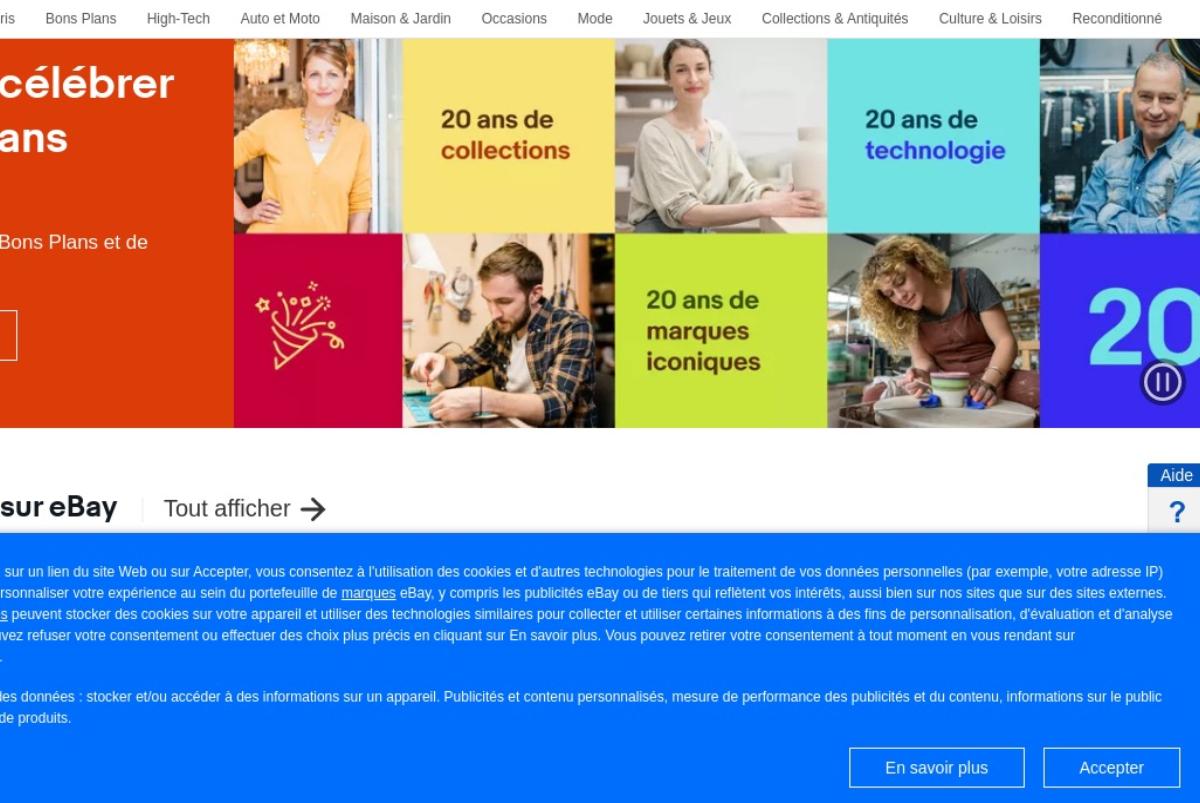Click the question mark help icon

(x=1176, y=513)
